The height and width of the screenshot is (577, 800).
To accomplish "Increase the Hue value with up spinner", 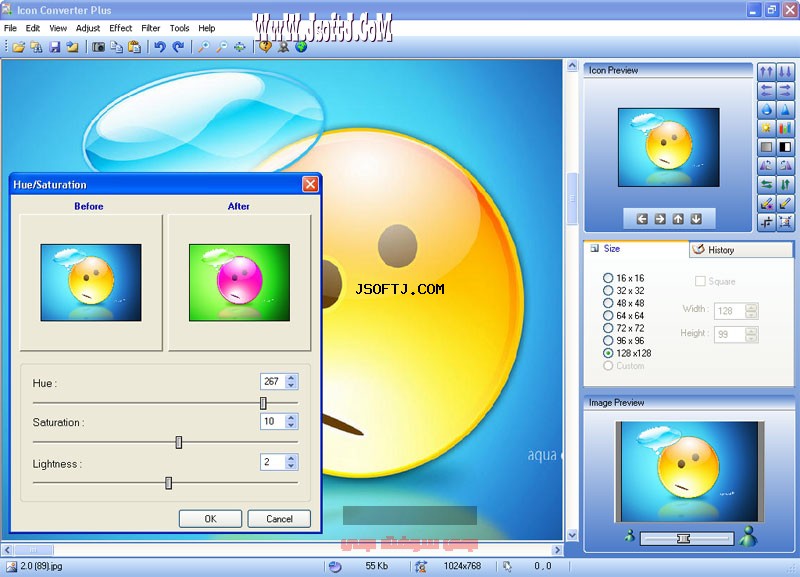I will pyautogui.click(x=291, y=378).
